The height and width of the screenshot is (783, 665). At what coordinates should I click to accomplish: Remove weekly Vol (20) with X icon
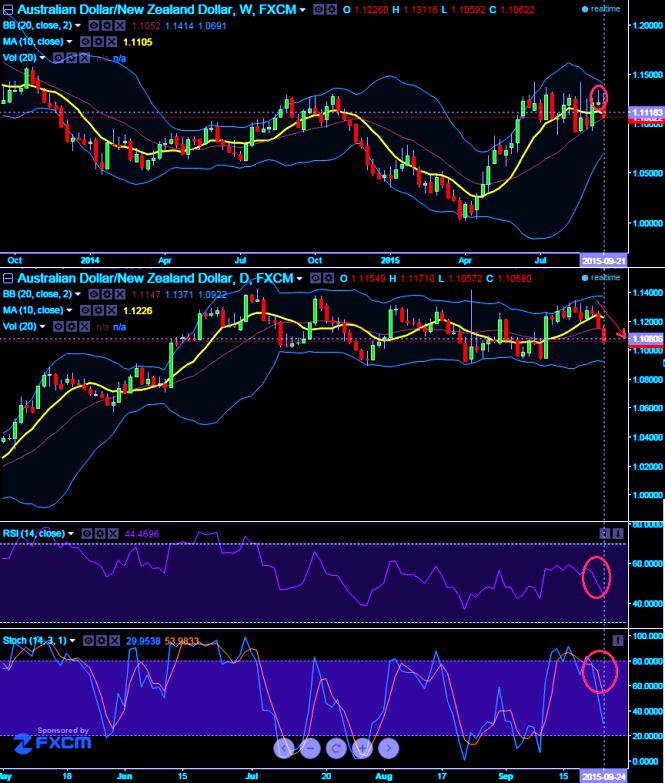84,58
